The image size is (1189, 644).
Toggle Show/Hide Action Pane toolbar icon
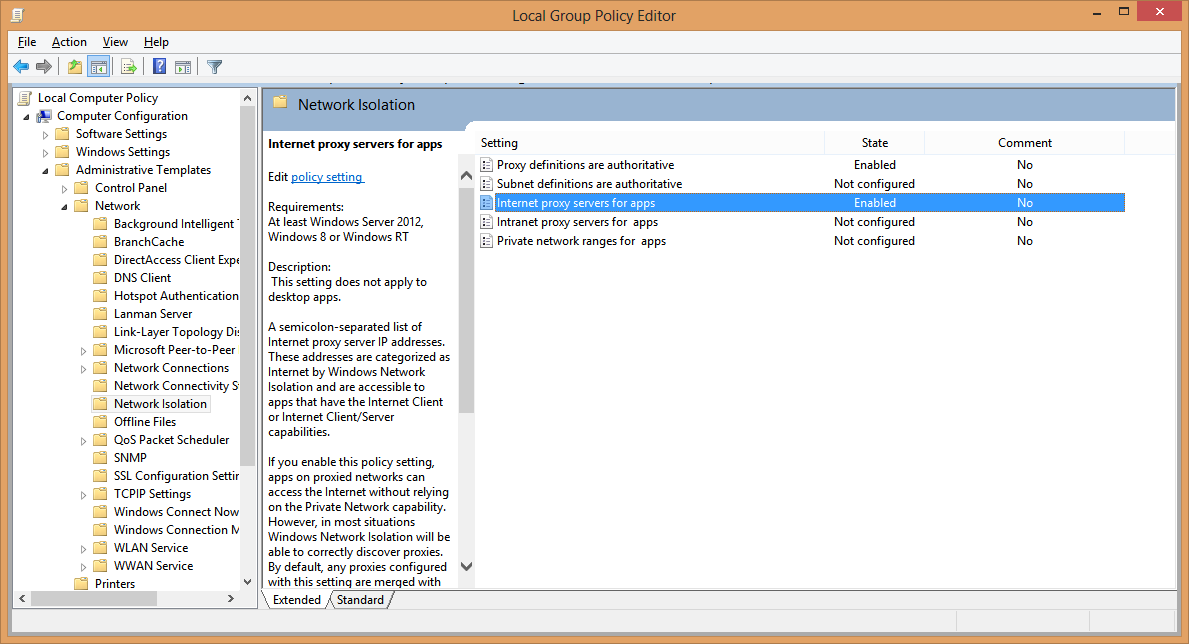click(183, 67)
